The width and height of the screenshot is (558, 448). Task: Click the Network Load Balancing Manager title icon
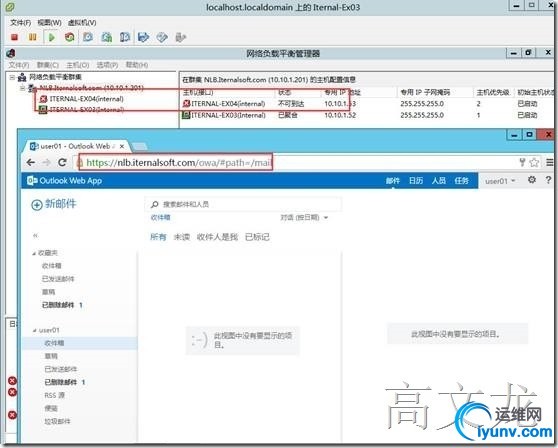[11, 53]
